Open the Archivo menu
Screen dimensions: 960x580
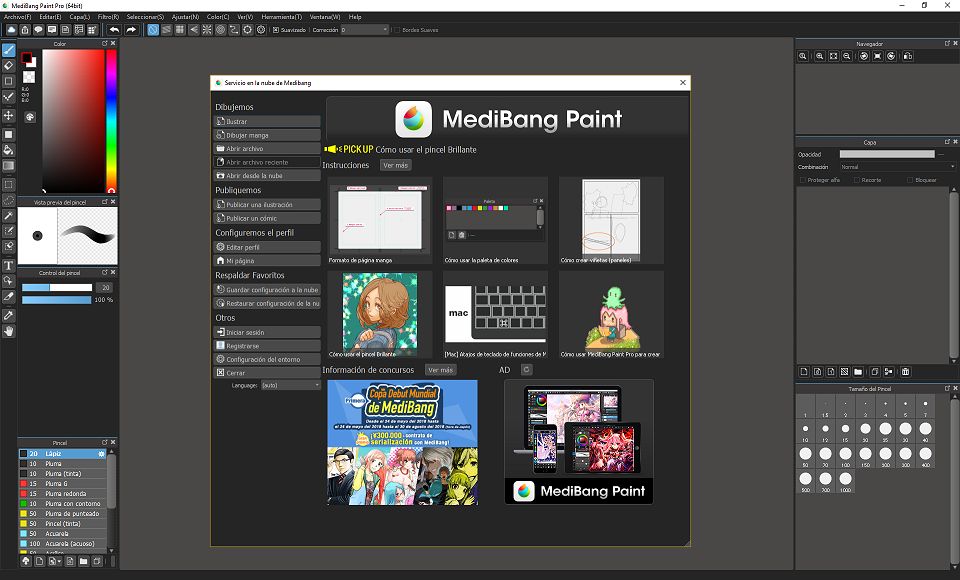click(x=17, y=17)
